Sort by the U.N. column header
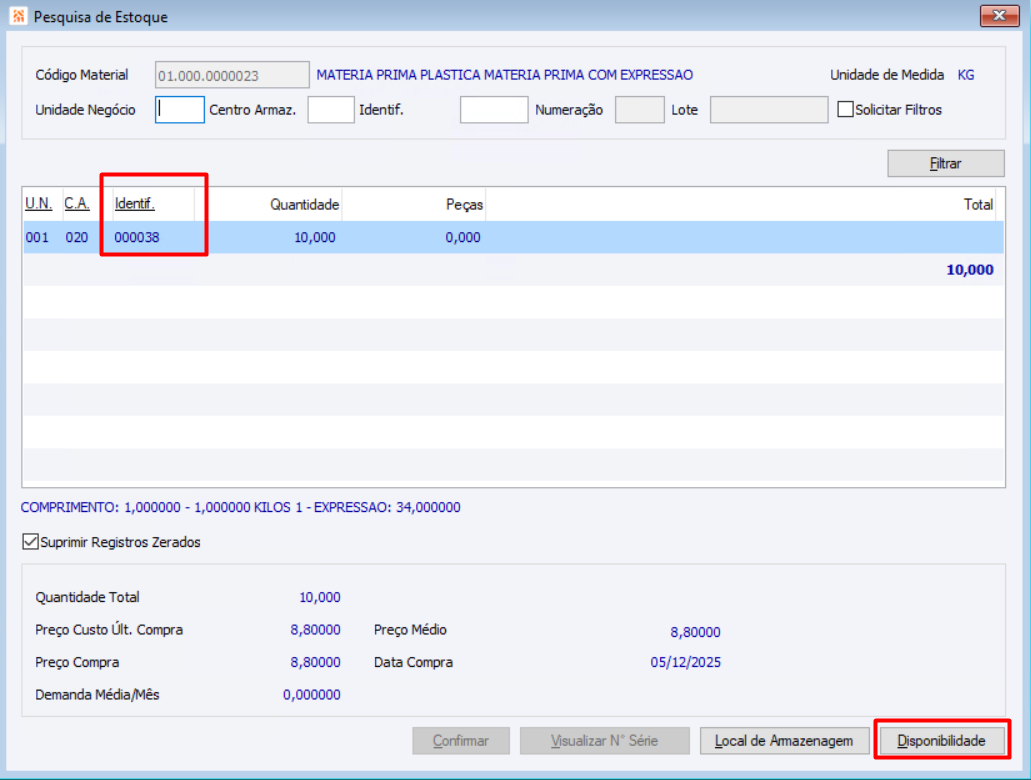The height and width of the screenshot is (780, 1031). (x=38, y=204)
